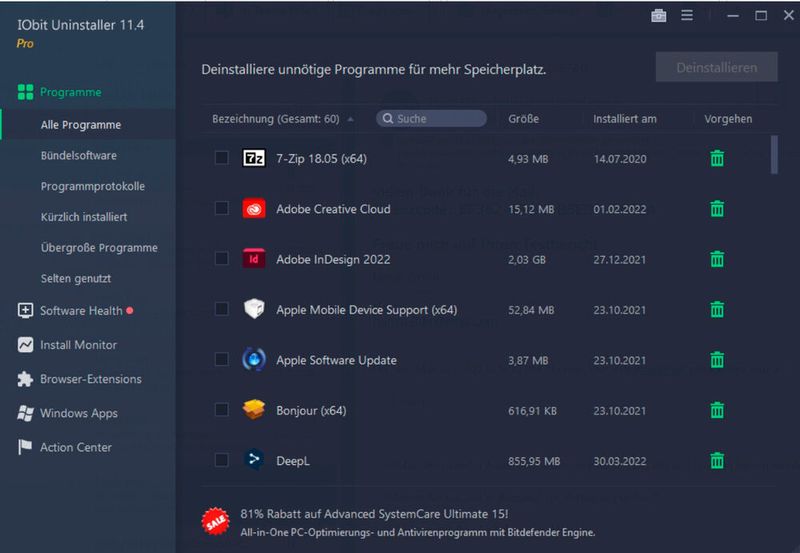Click the 616,91 KB size value
This screenshot has height=553, width=800.
pos(532,411)
